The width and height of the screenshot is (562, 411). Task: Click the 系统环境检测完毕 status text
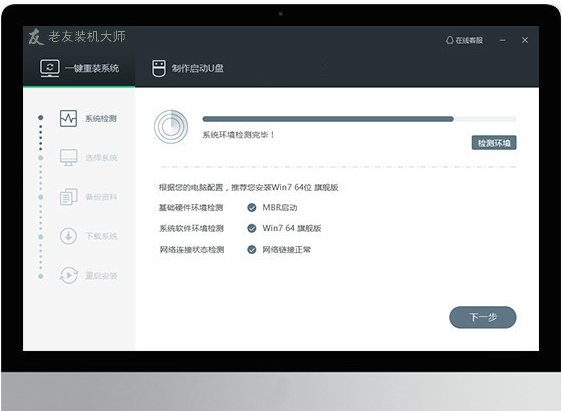(x=238, y=135)
